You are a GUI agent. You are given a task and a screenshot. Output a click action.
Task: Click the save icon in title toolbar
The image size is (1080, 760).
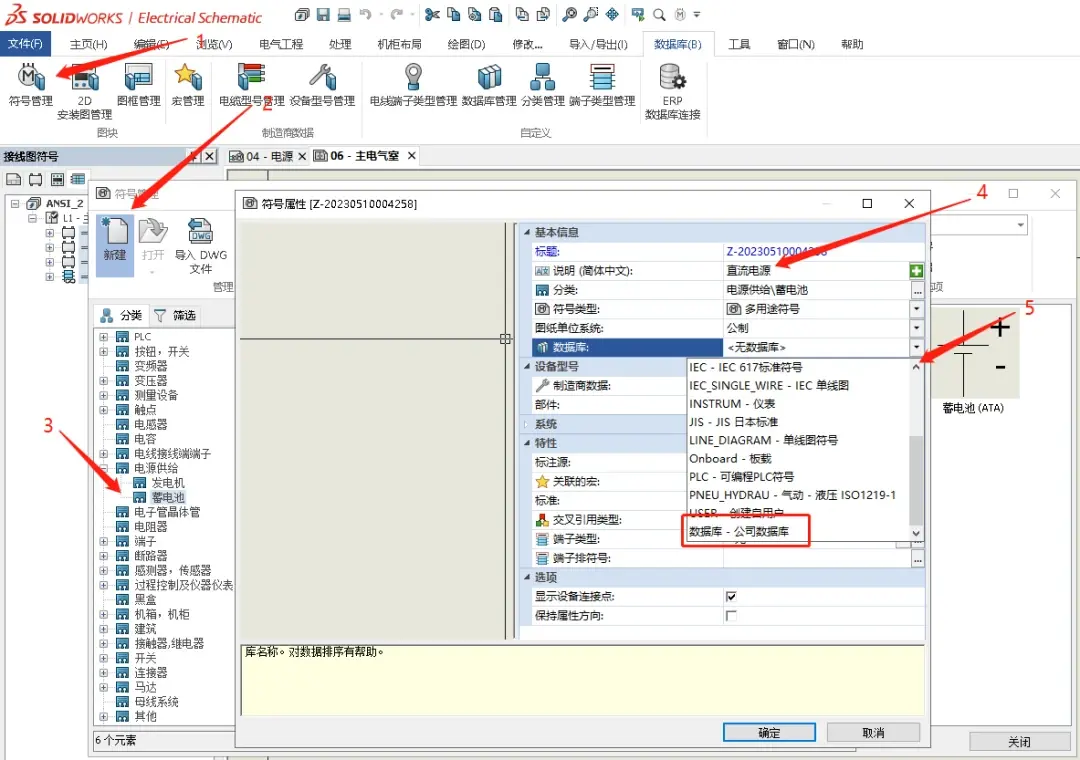[x=323, y=14]
